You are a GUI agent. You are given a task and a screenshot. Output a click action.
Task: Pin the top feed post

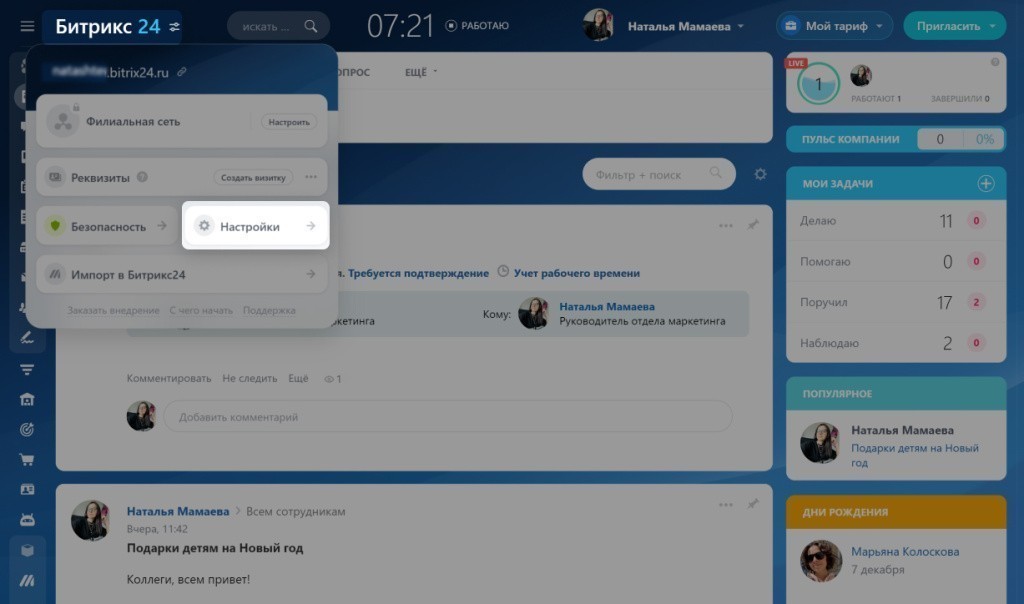click(x=753, y=225)
